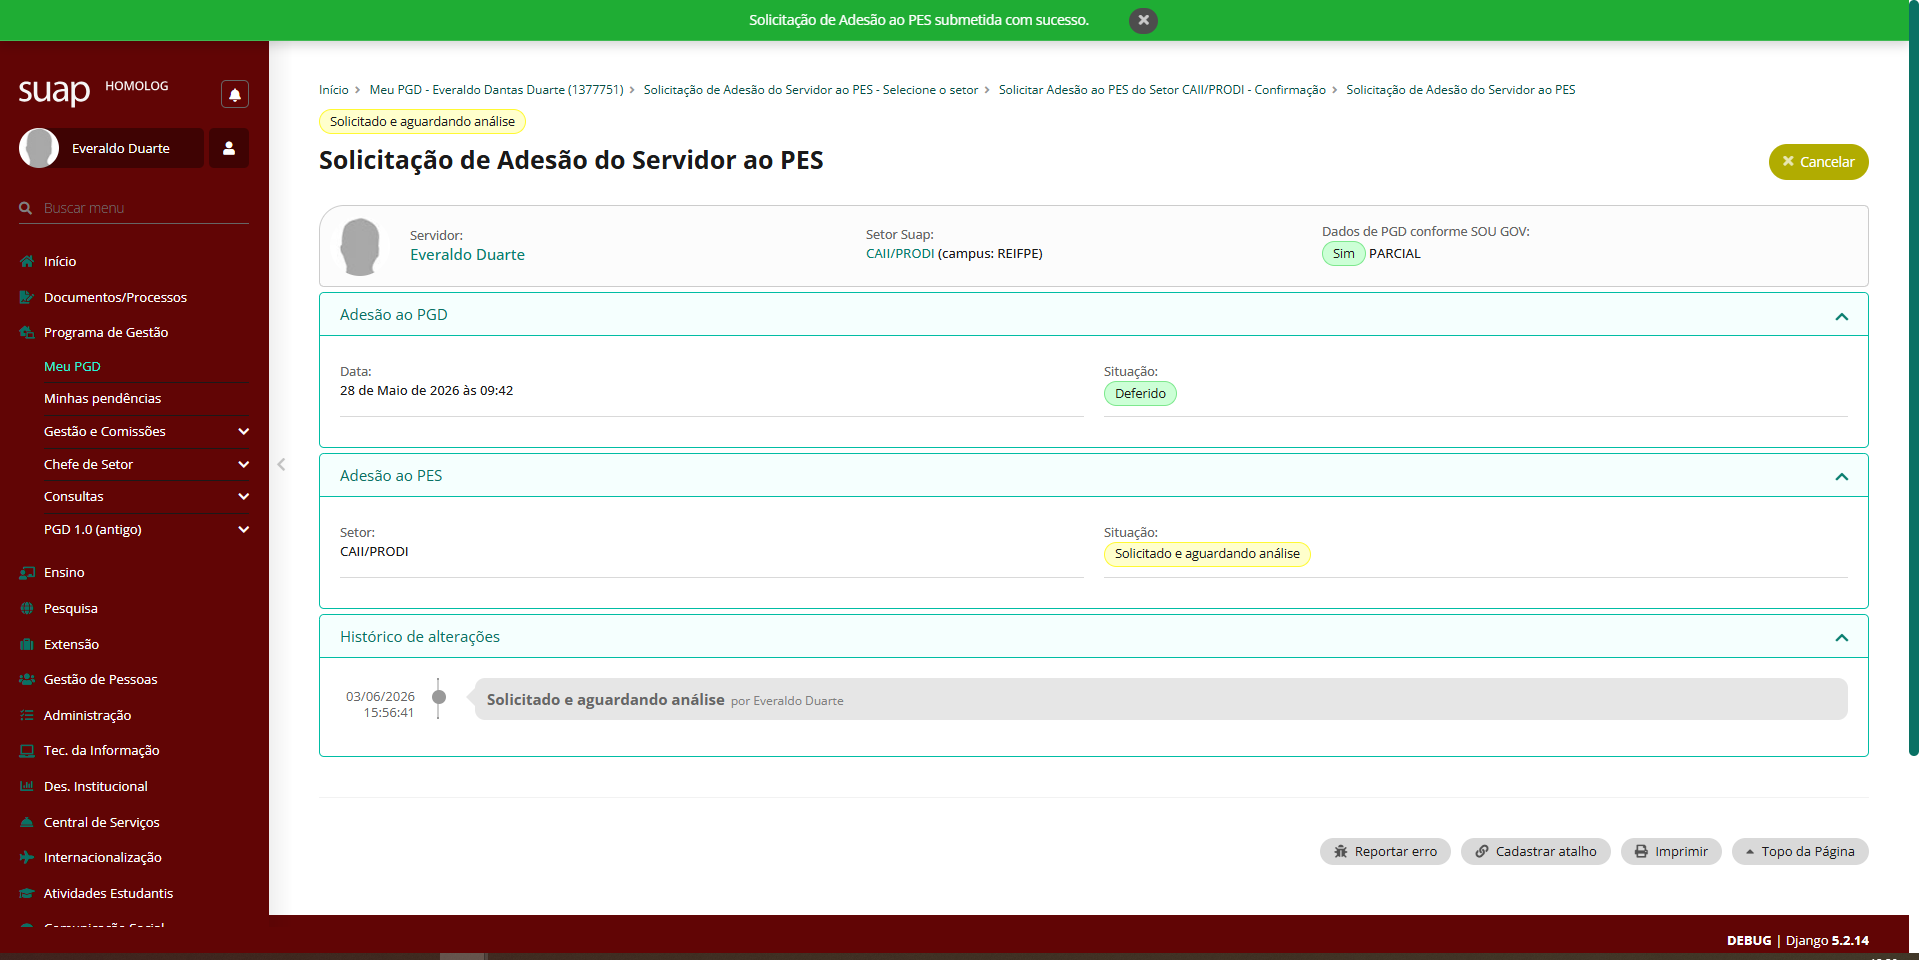Viewport: 1919px width, 960px height.
Task: Click the link icon in Cadastrar atalho
Action: pyautogui.click(x=1482, y=852)
